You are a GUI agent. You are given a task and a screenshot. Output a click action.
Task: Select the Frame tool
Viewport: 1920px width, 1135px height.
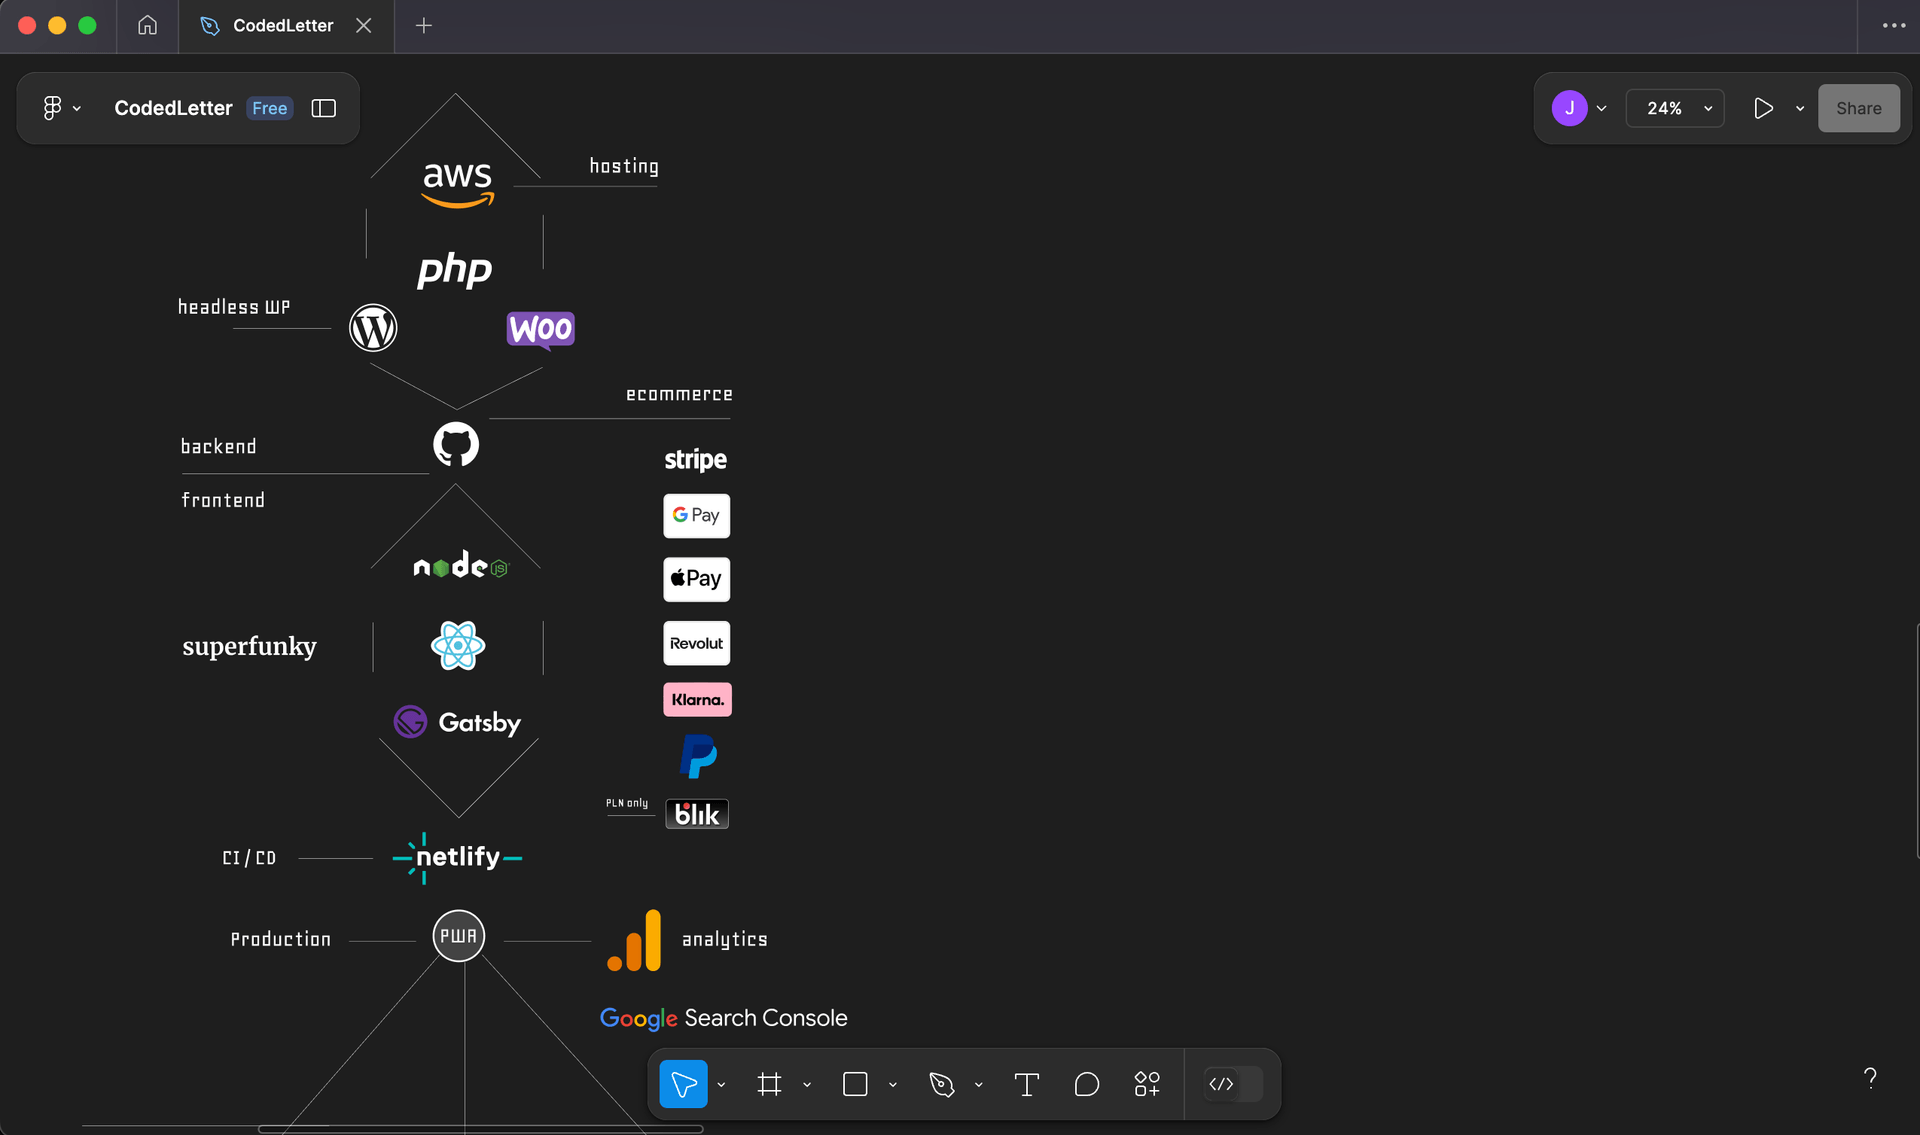pos(769,1084)
